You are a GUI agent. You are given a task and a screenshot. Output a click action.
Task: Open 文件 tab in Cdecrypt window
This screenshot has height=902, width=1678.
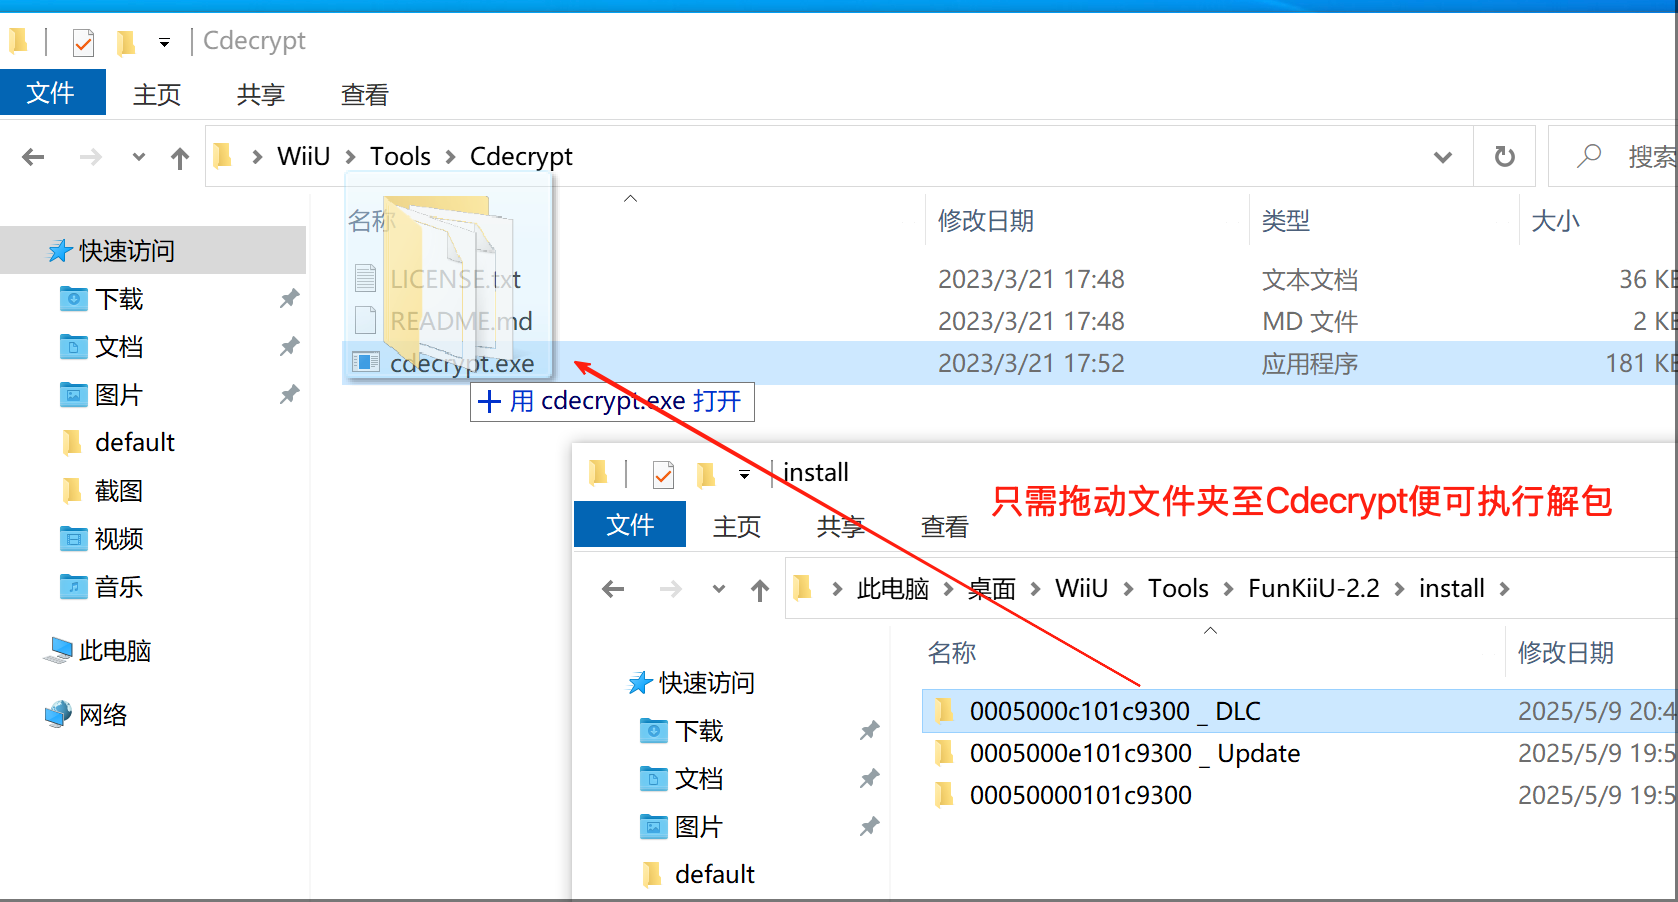(51, 93)
